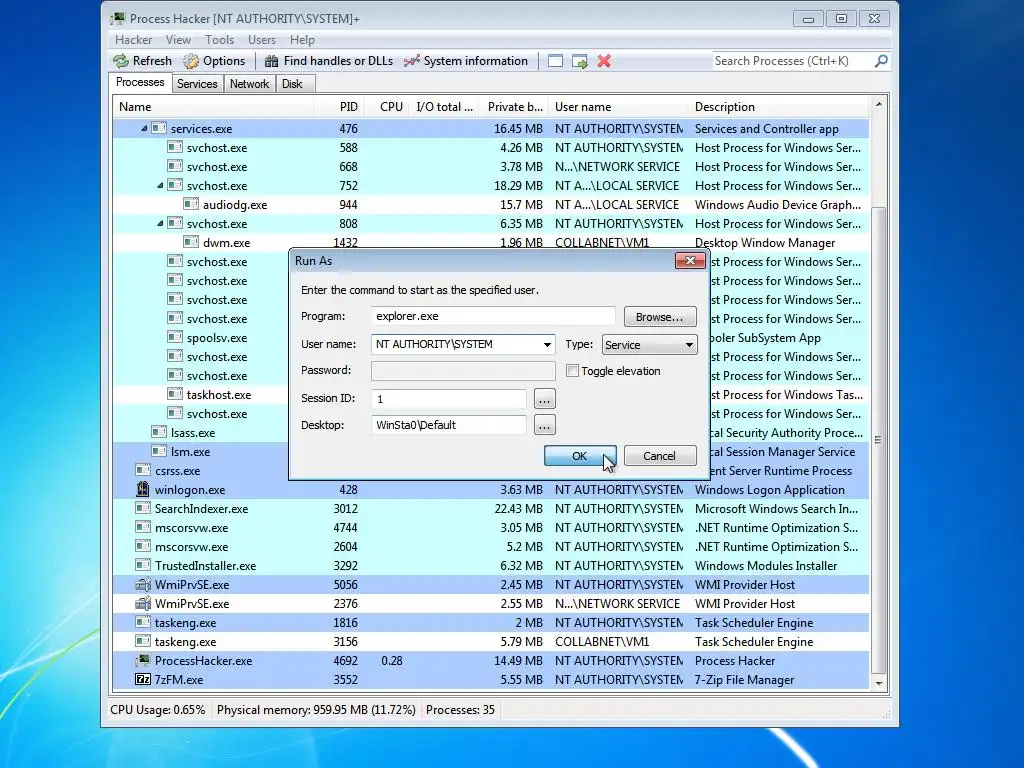This screenshot has width=1024, height=768.
Task: Click the CPU Usage status bar entry
Action: pos(157,710)
